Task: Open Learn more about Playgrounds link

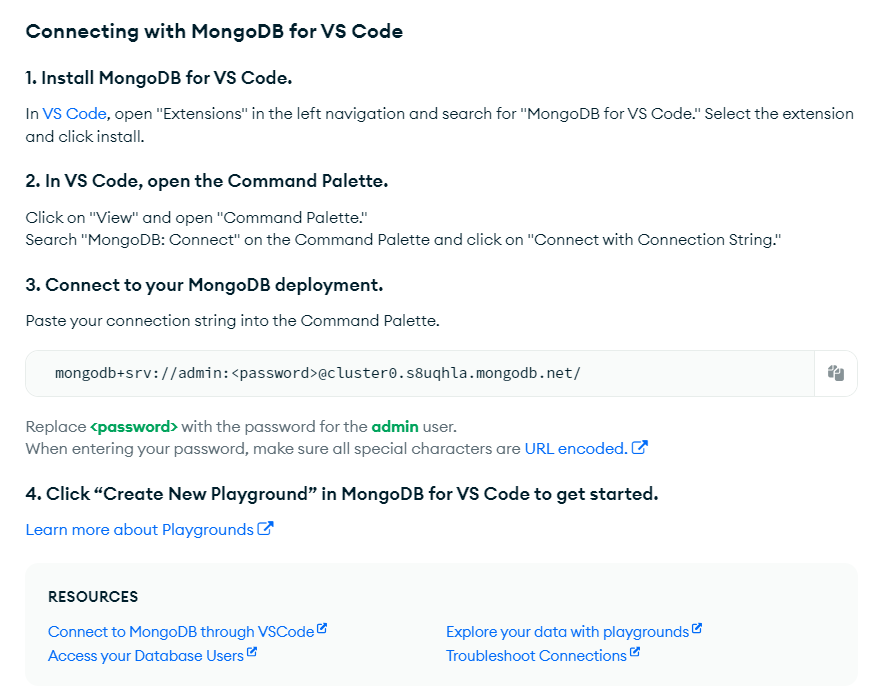Action: click(x=140, y=530)
